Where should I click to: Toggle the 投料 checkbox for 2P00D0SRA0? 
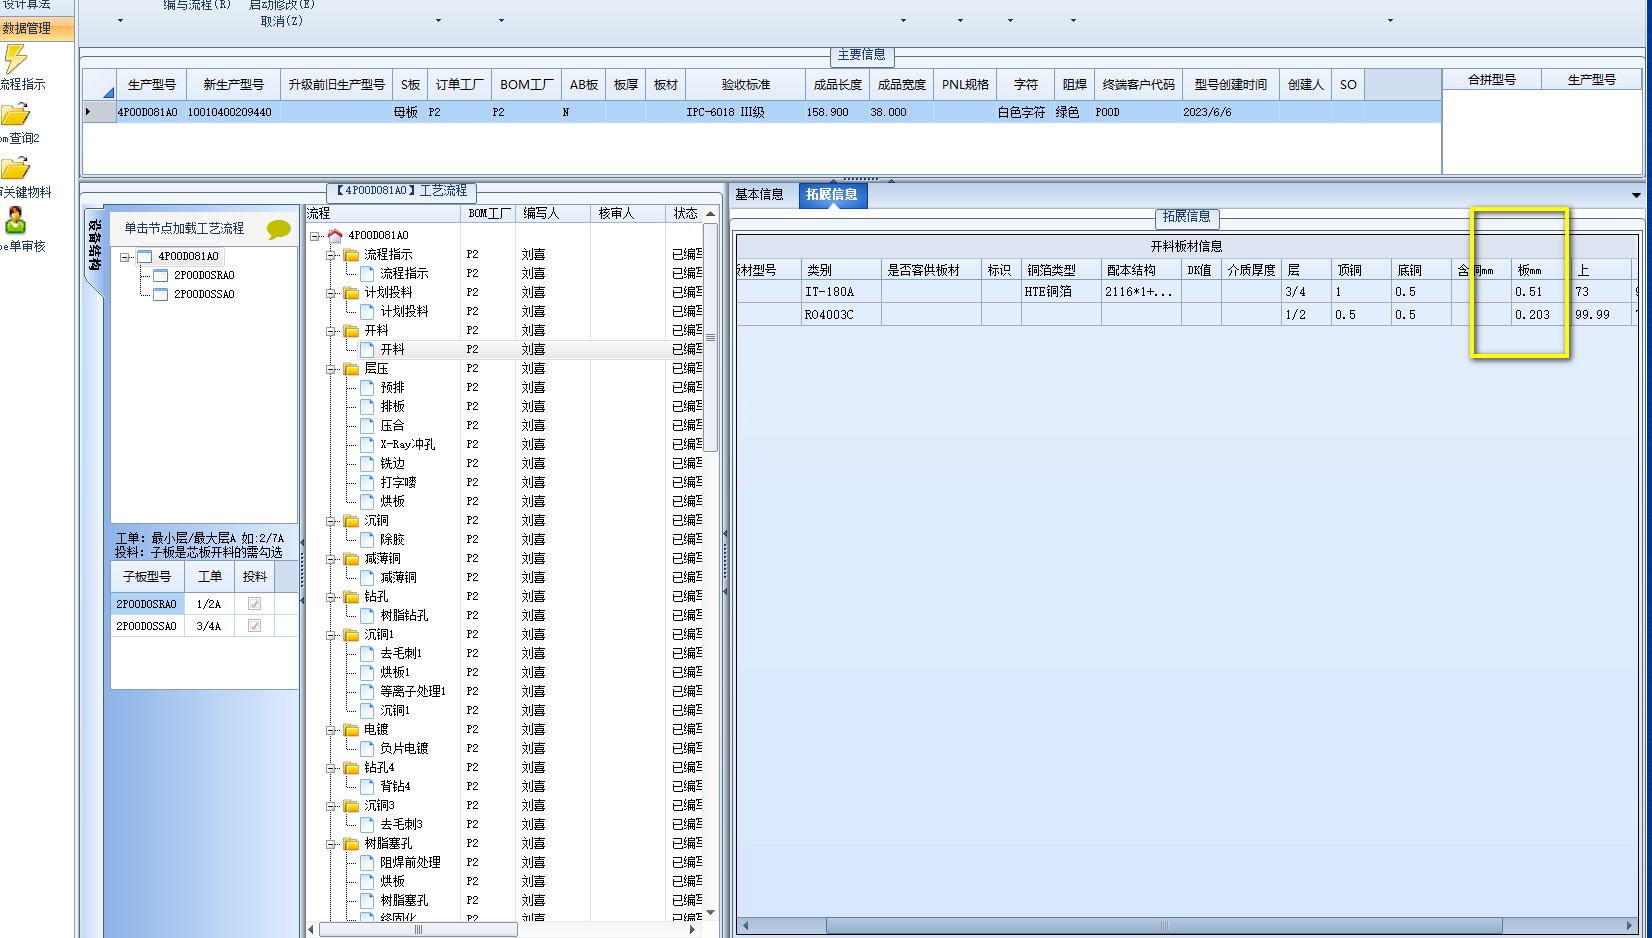click(x=254, y=604)
